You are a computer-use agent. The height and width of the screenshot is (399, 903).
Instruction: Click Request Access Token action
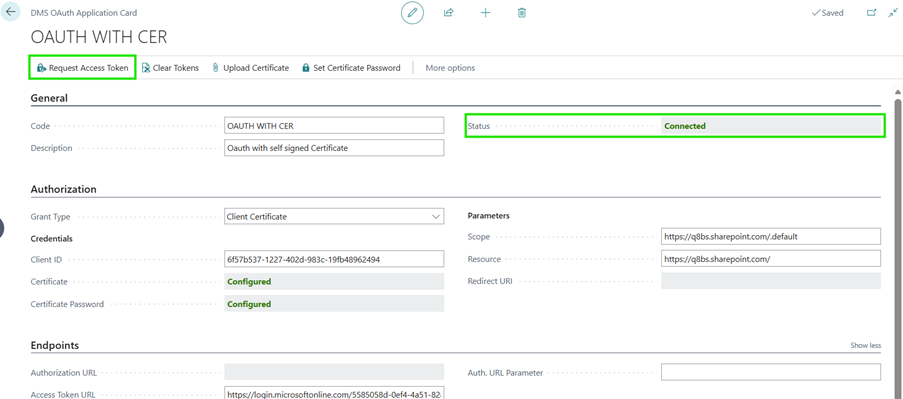pos(82,67)
